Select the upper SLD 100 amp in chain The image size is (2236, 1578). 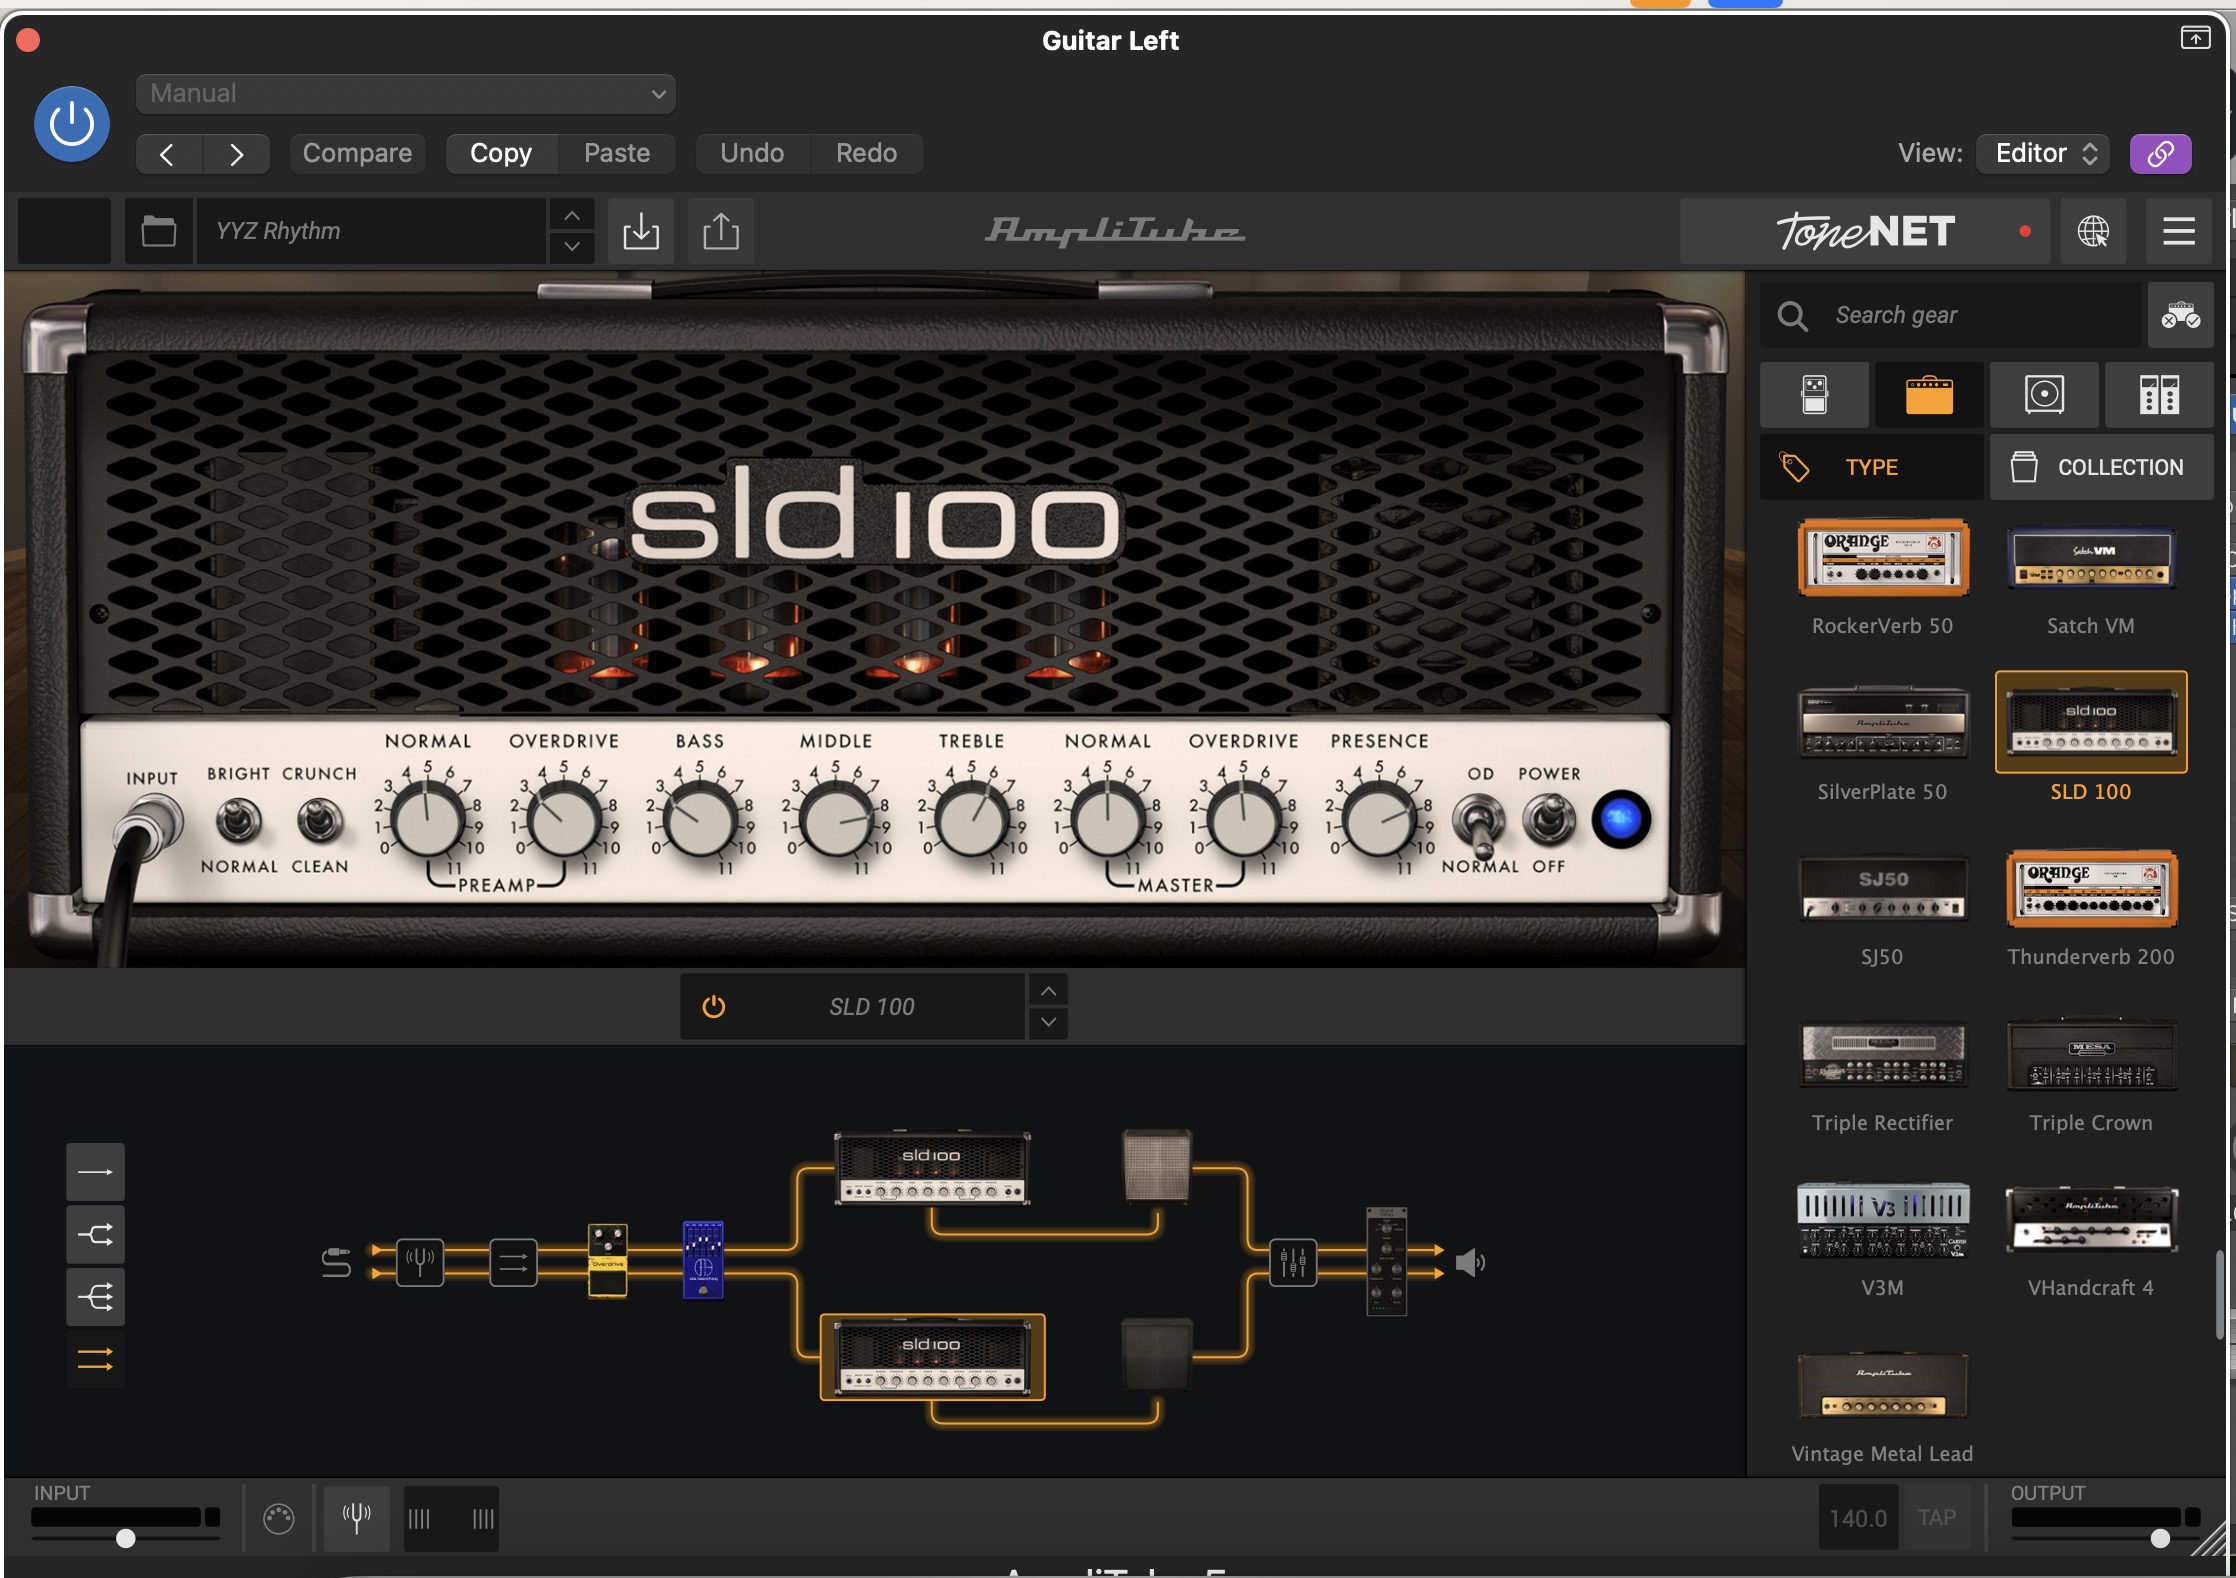[932, 1167]
